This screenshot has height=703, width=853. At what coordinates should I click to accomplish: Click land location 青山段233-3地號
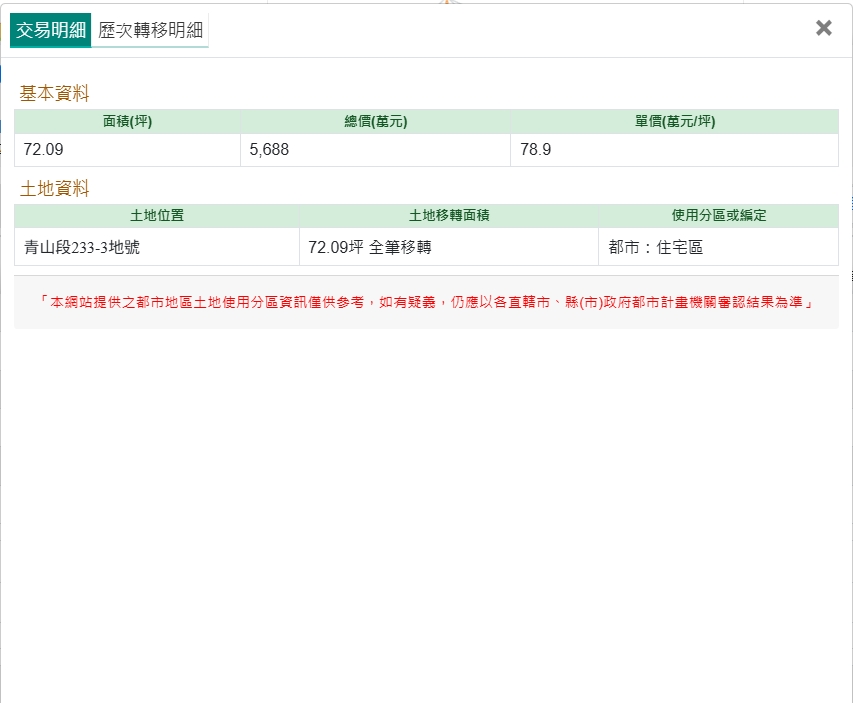coord(82,247)
